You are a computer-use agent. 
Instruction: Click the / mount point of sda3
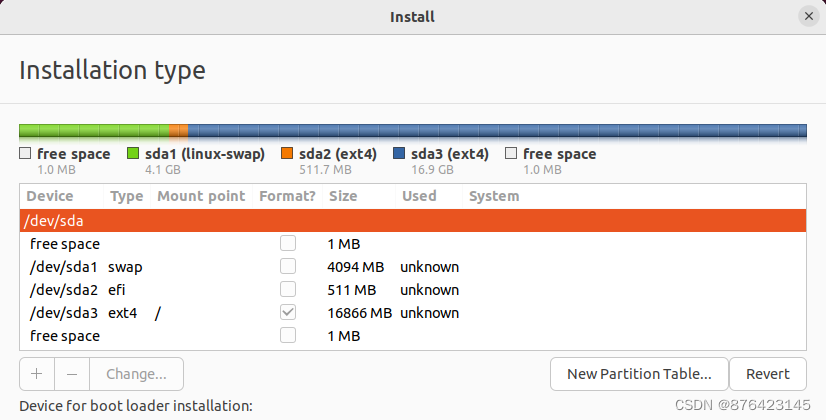158,313
